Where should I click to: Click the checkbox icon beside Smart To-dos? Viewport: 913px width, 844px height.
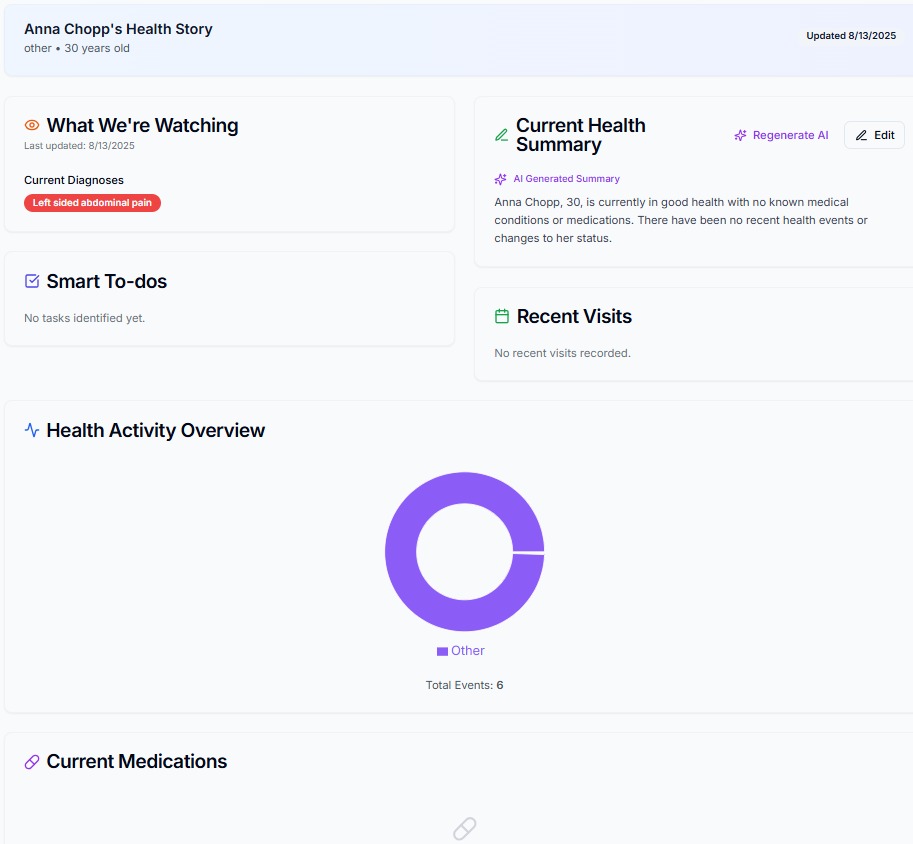click(30, 281)
